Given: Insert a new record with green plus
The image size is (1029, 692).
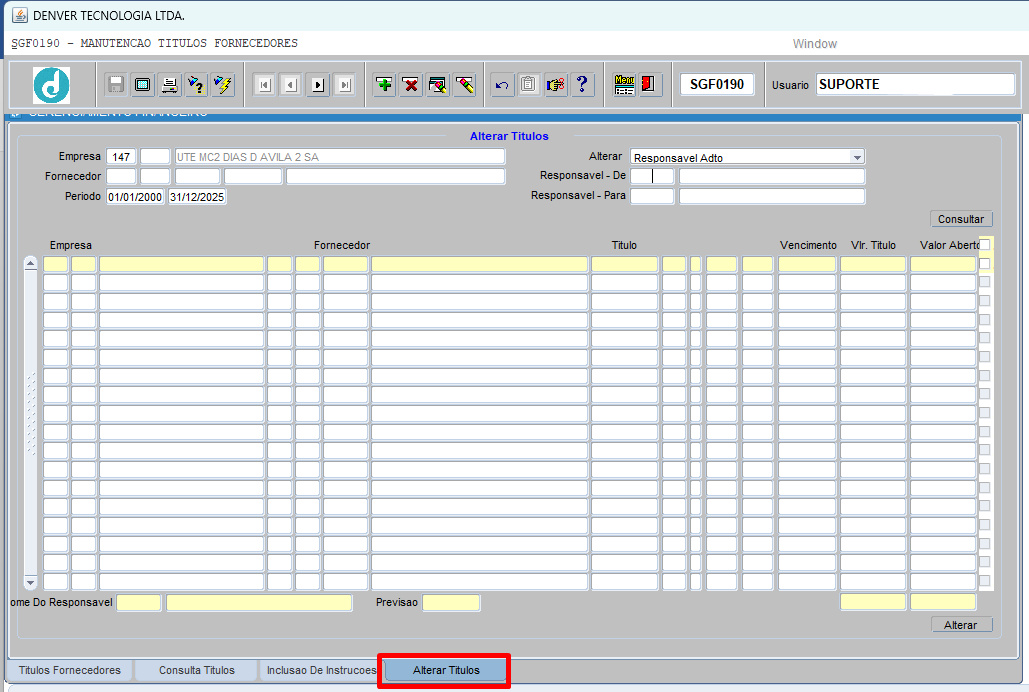Looking at the screenshot, I should pos(384,85).
